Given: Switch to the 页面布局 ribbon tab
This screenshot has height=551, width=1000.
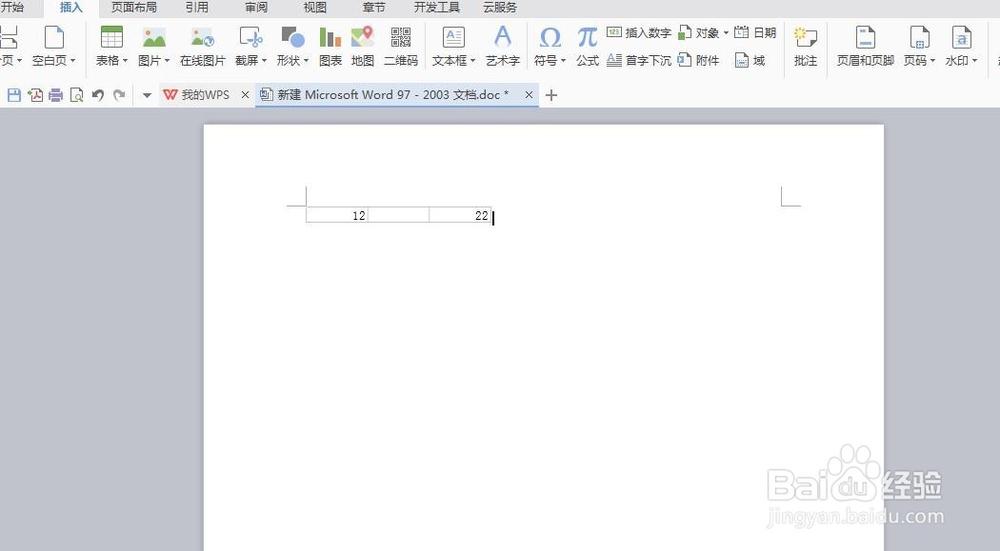Looking at the screenshot, I should tap(134, 8).
